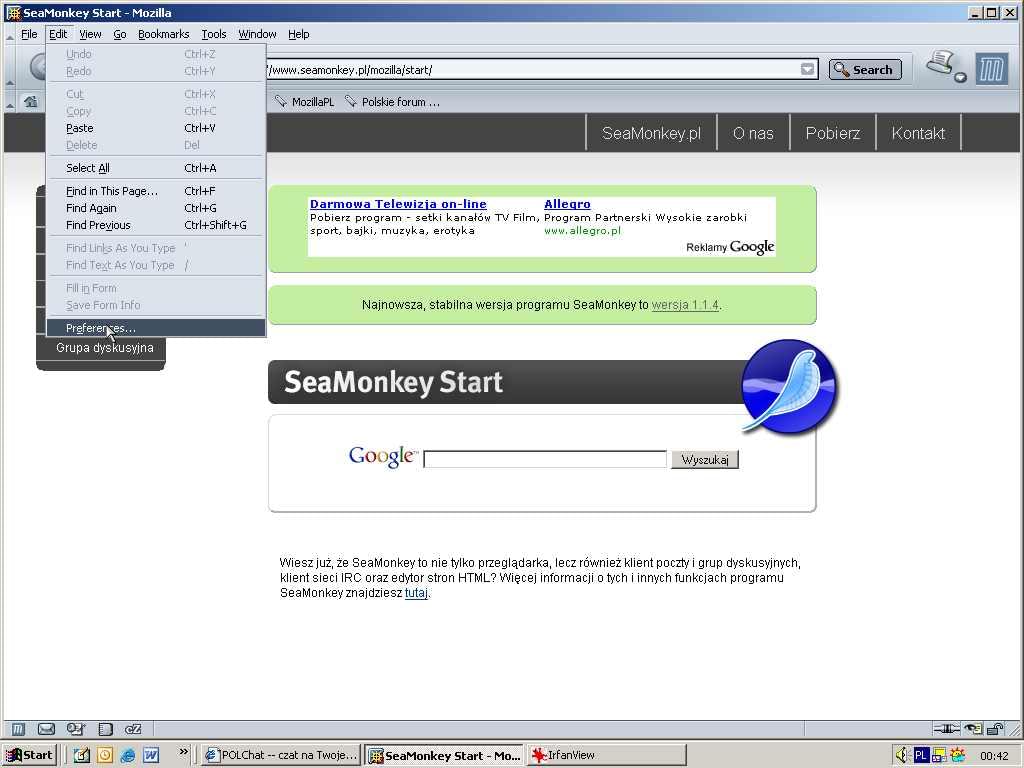Screen dimensions: 1024x768
Task: Follow the wersja 1.1.4 link
Action: (685, 305)
